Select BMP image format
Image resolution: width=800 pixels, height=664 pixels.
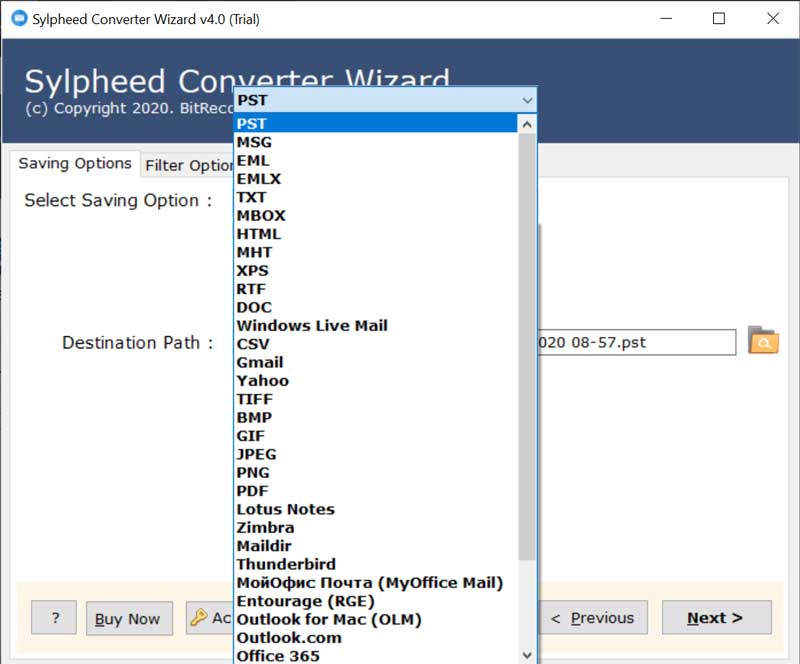376,417
